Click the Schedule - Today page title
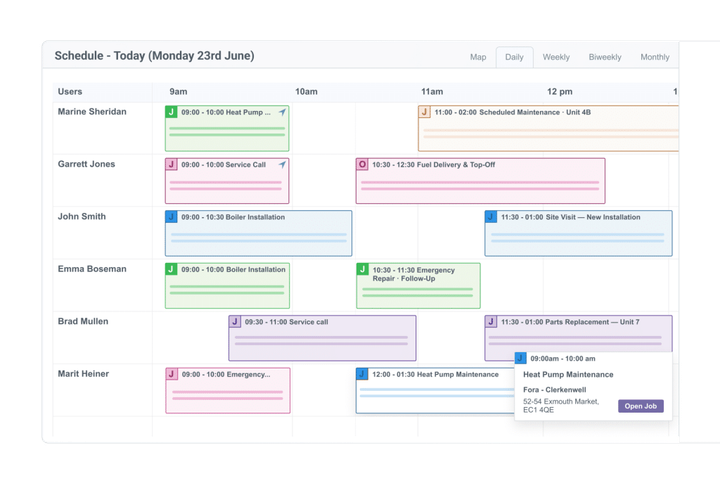720x485 pixels. click(154, 56)
